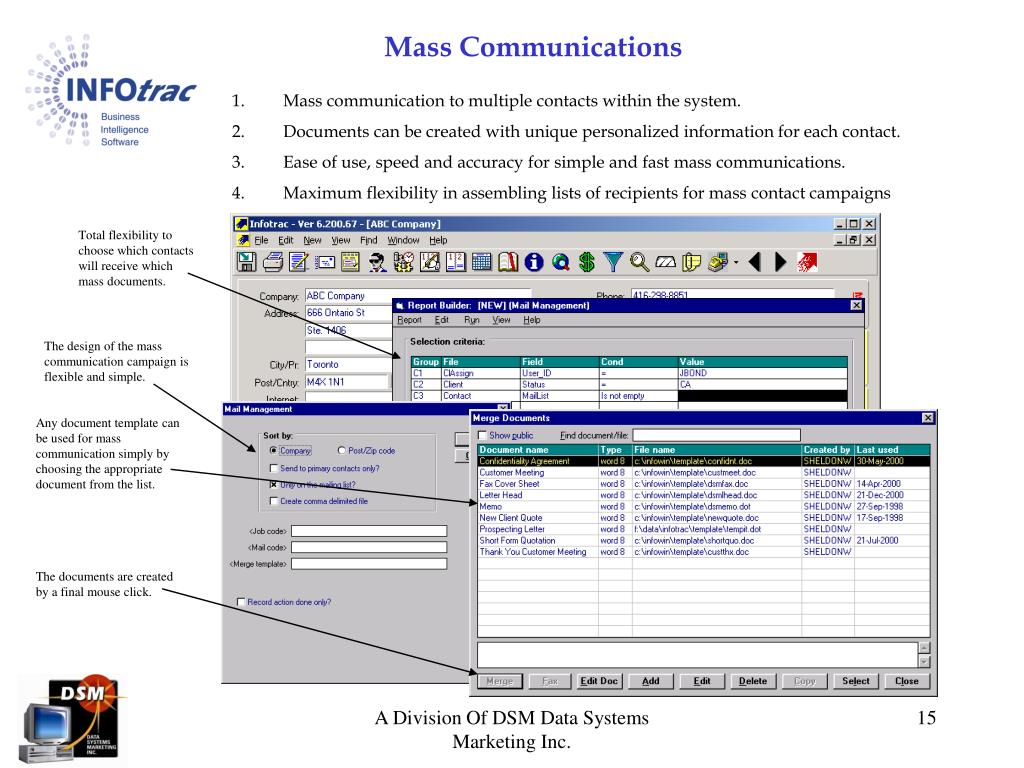Screen dimensions: 1024x768
Task: Click the Company field ABC Company
Action: 418,296
